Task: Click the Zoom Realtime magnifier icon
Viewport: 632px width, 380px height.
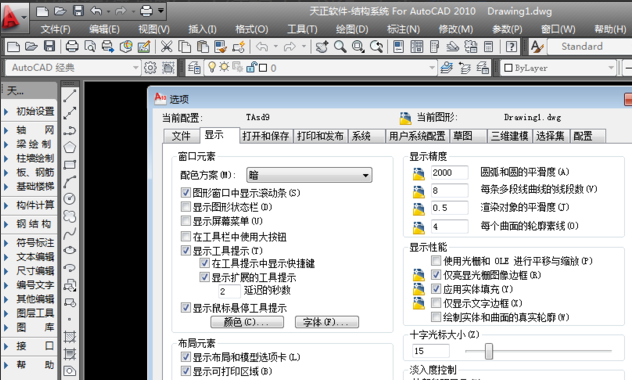Action: pyautogui.click(x=340, y=47)
